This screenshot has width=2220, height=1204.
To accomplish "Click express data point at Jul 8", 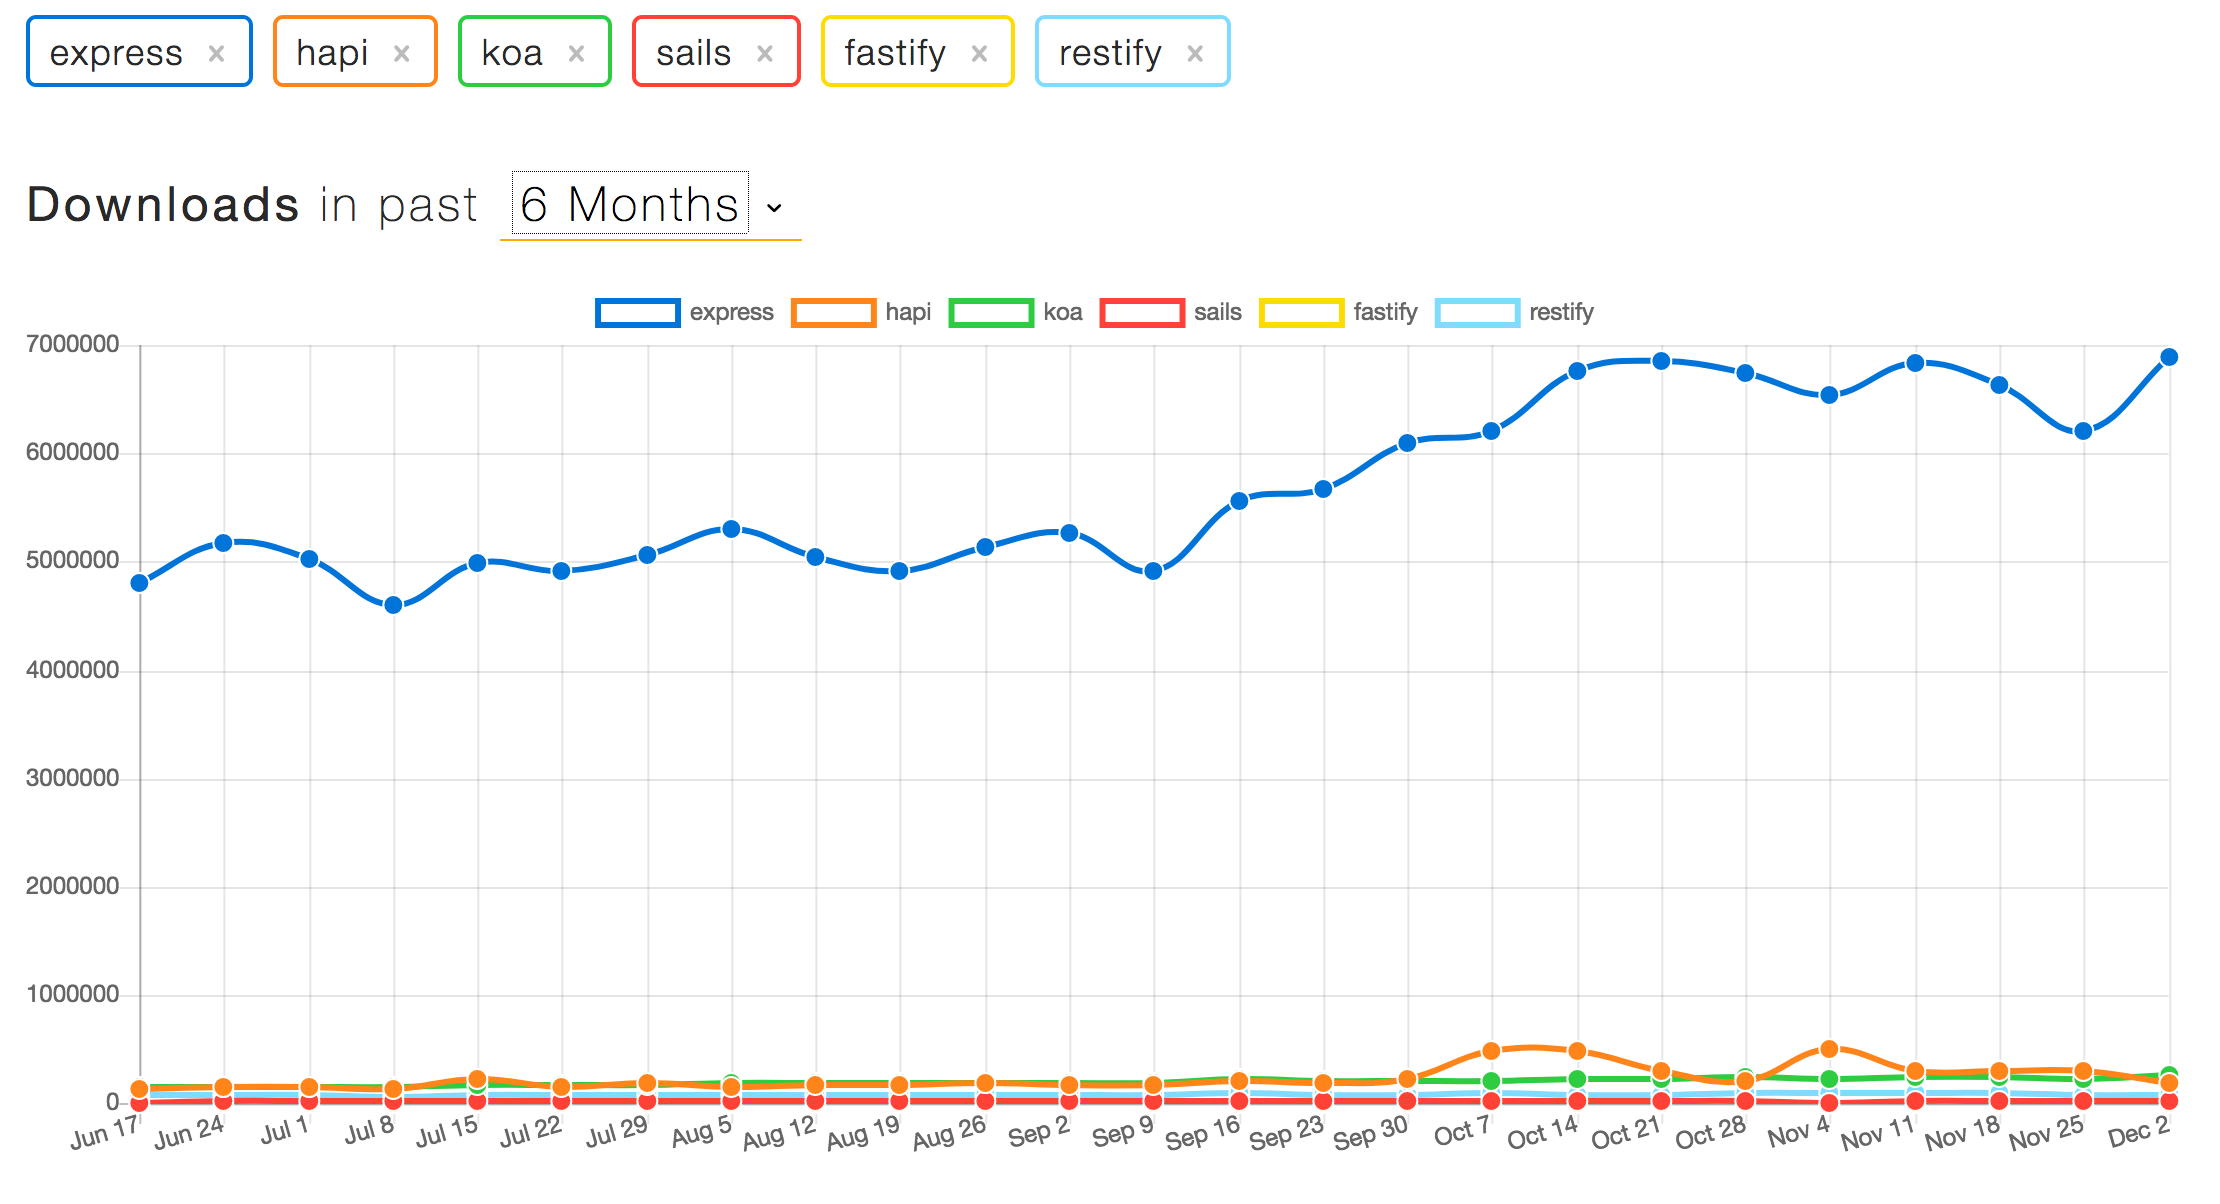I will tap(394, 605).
